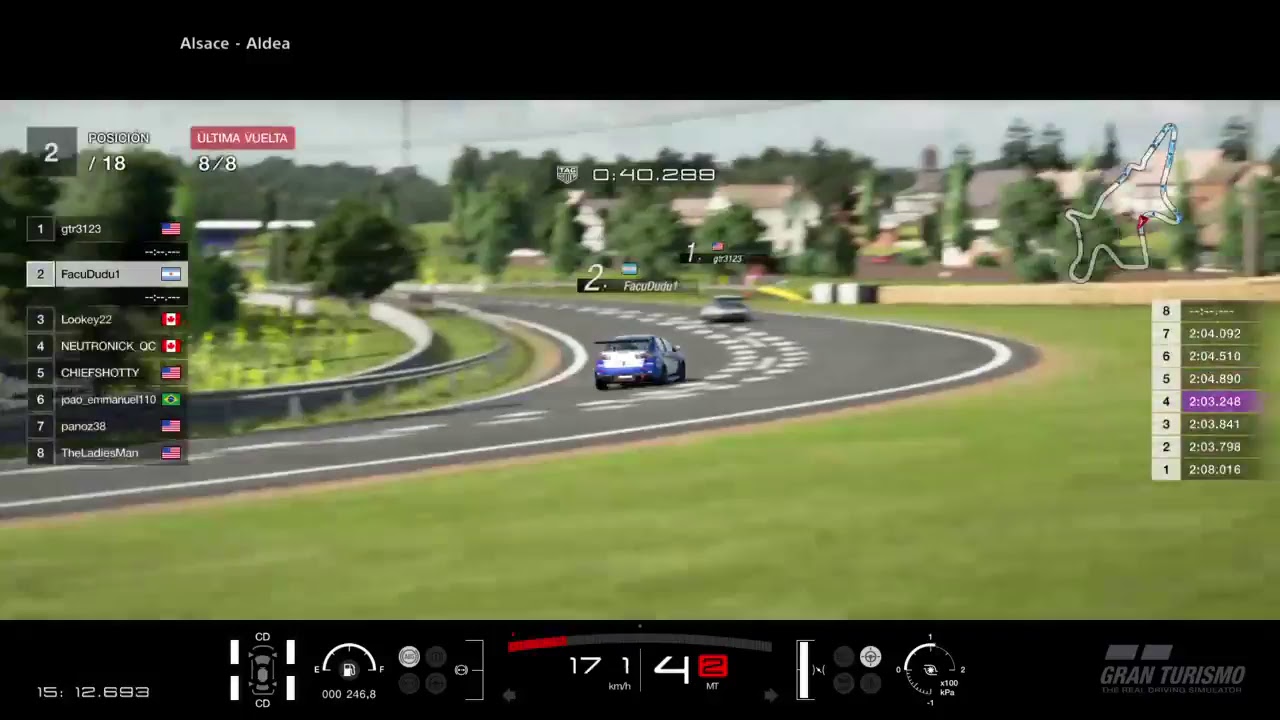Image resolution: width=1280 pixels, height=720 pixels.
Task: Click the Brazil flag next to joao_emmanuel110
Action: [171, 400]
